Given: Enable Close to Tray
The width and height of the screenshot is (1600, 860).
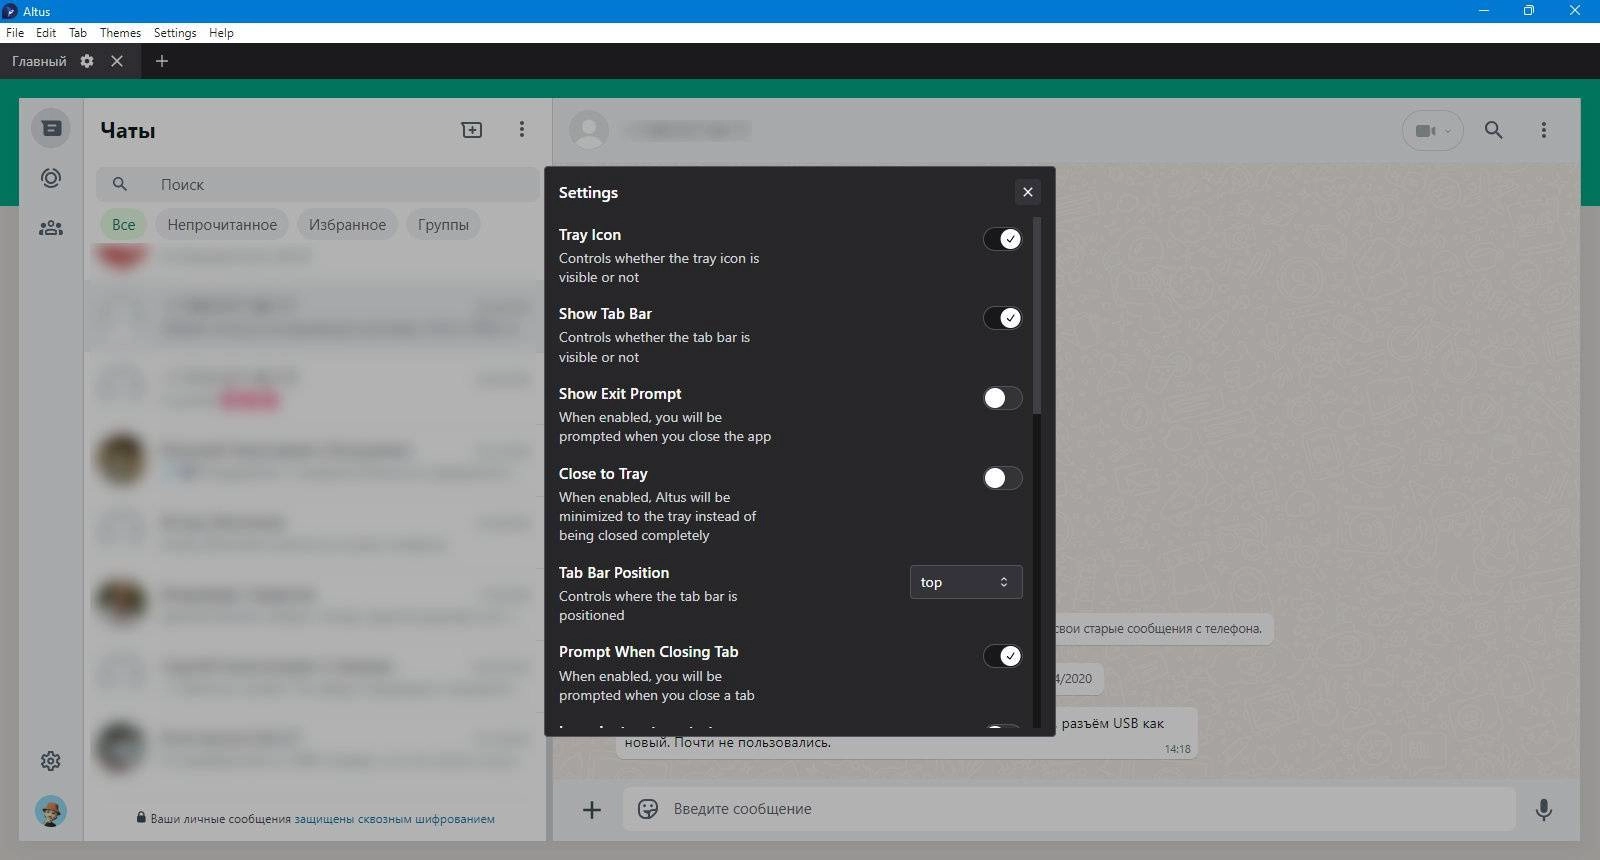Looking at the screenshot, I should pyautogui.click(x=1002, y=478).
